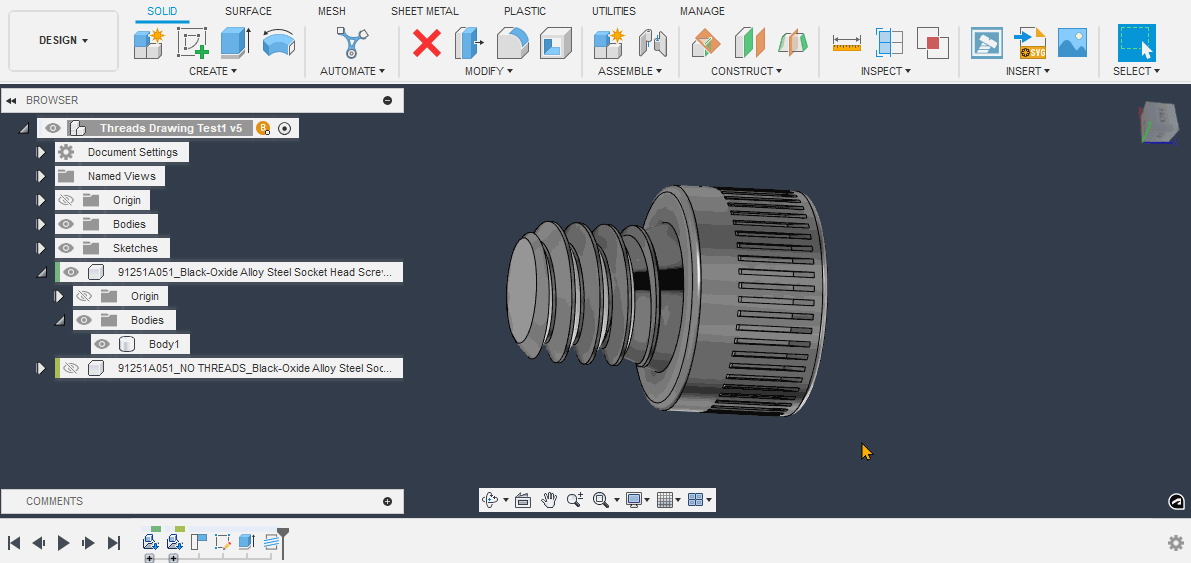1191x563 pixels.
Task: Open timeline settings gear
Action: click(x=1176, y=542)
